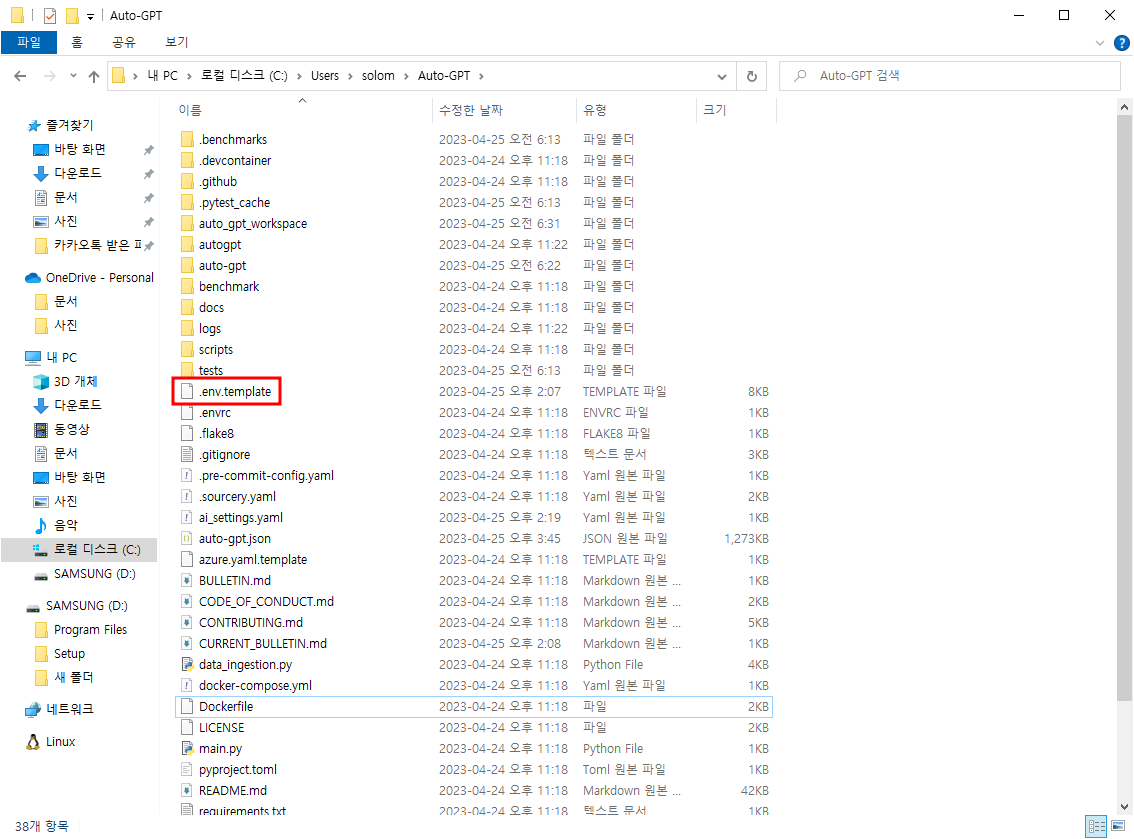Click '내 PC' breadcrumb segment

click(163, 76)
